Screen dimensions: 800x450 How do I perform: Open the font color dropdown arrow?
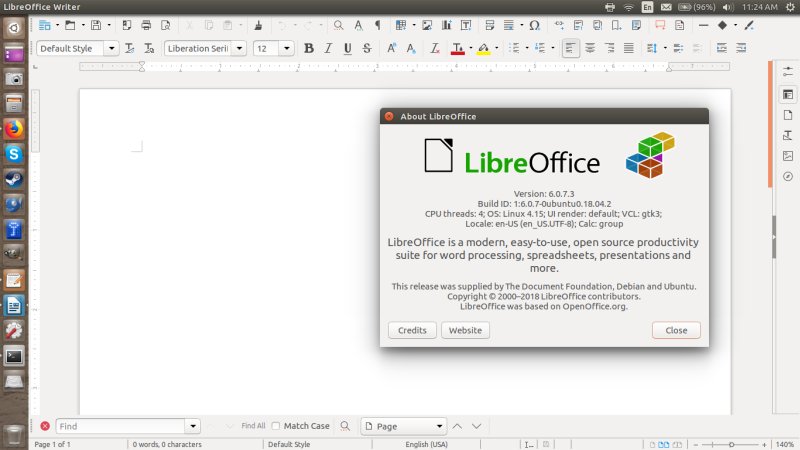pyautogui.click(x=470, y=48)
